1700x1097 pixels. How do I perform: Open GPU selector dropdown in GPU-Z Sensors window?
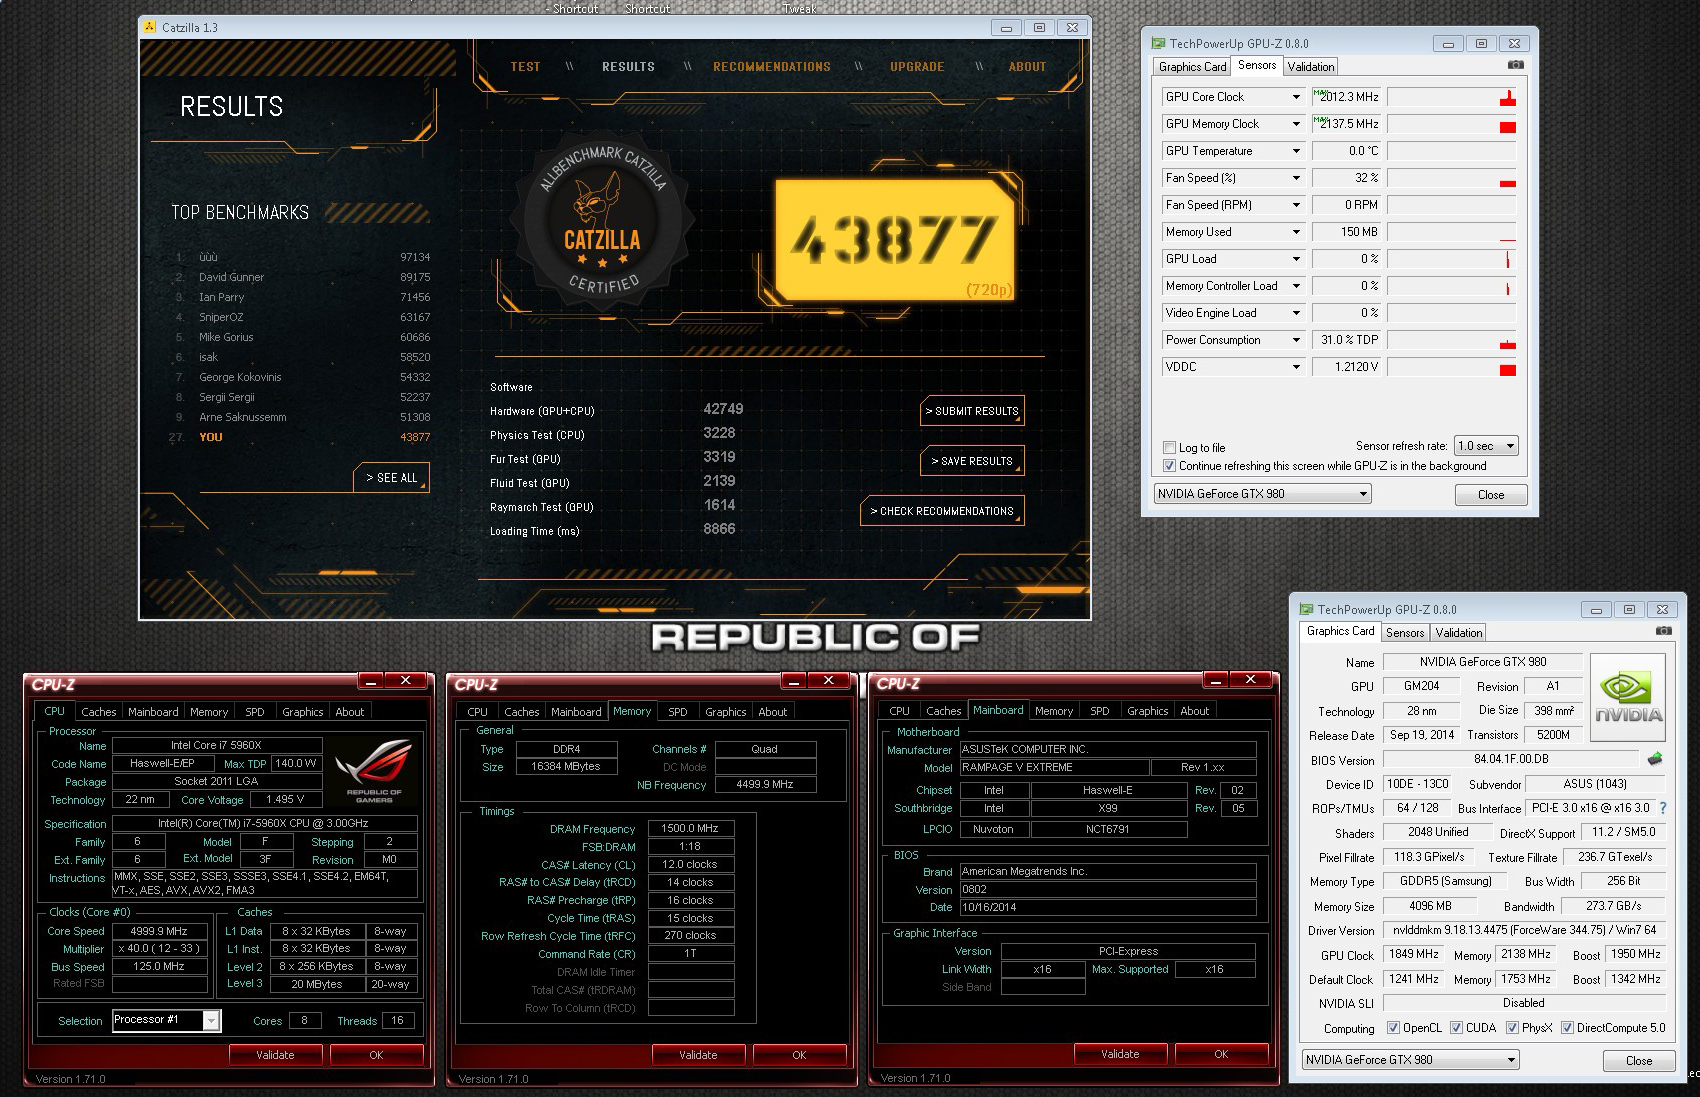point(1262,494)
